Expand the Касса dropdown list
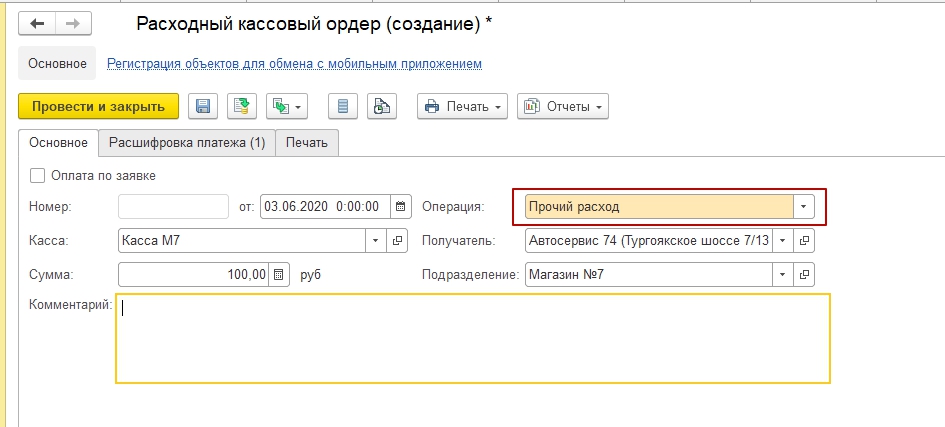945x427 pixels. pos(375,241)
